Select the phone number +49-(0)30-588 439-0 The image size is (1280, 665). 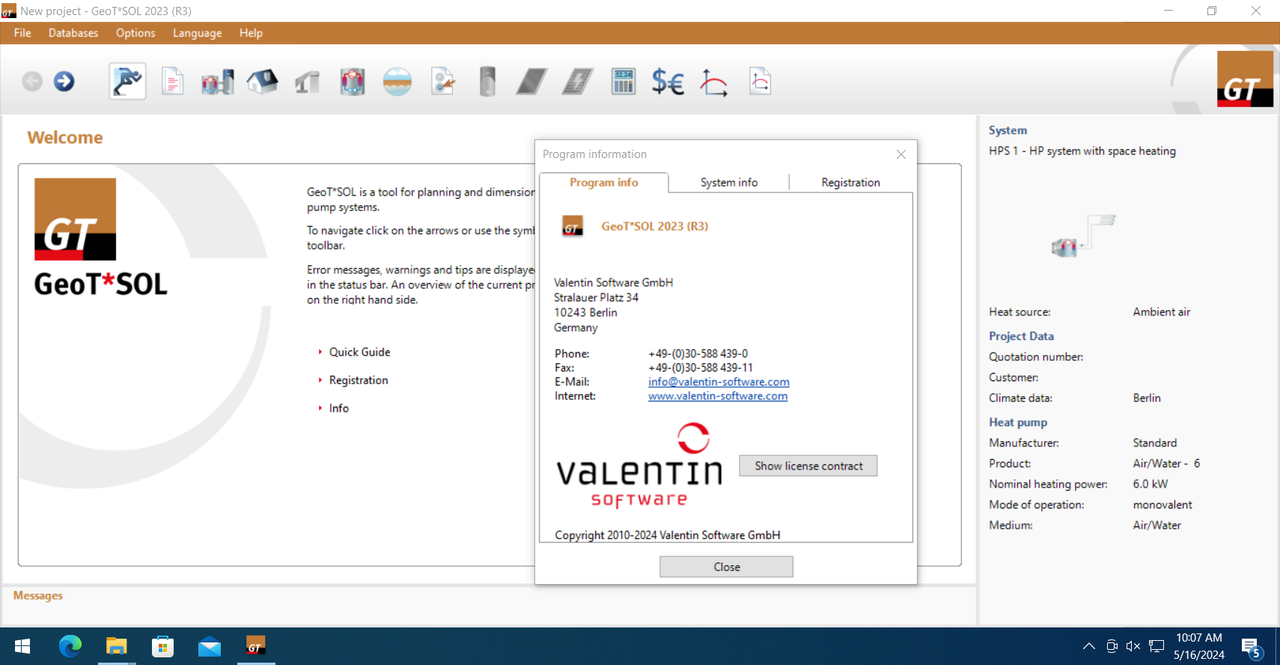(x=698, y=354)
